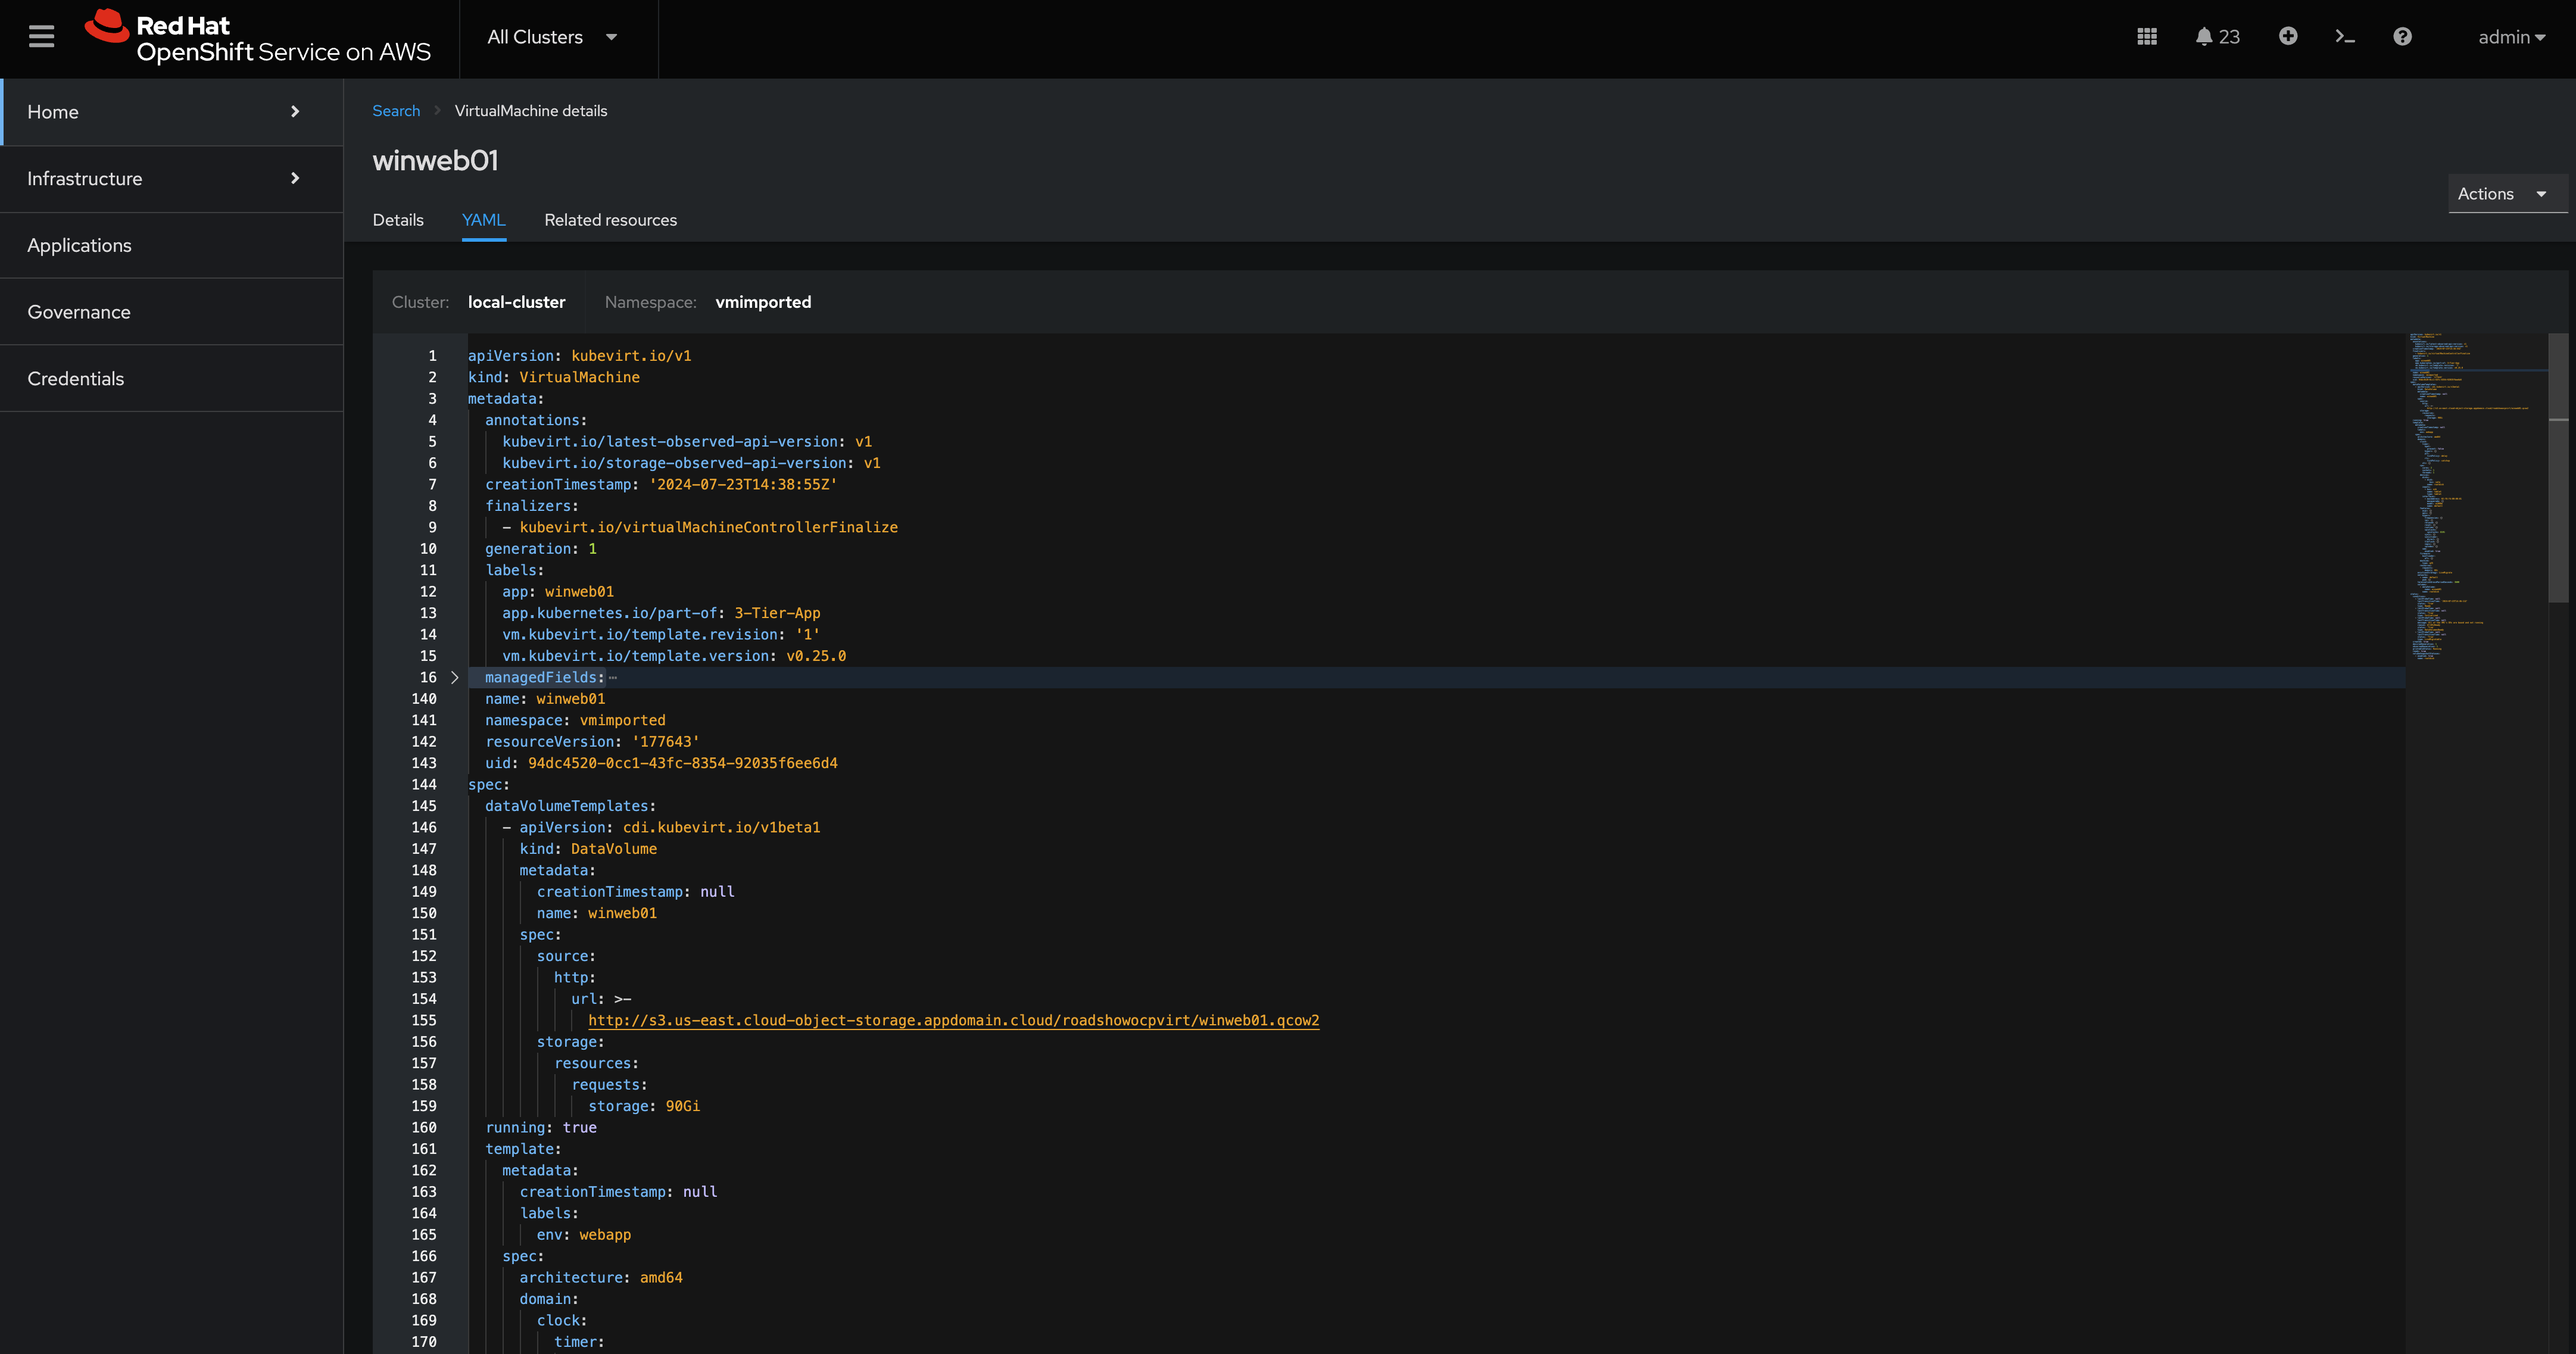Open the All Clusters dropdown
The image size is (2576, 1354).
pyautogui.click(x=552, y=37)
